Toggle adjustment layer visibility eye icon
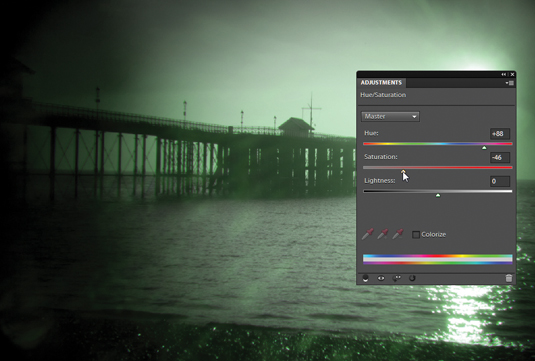 click(x=381, y=278)
